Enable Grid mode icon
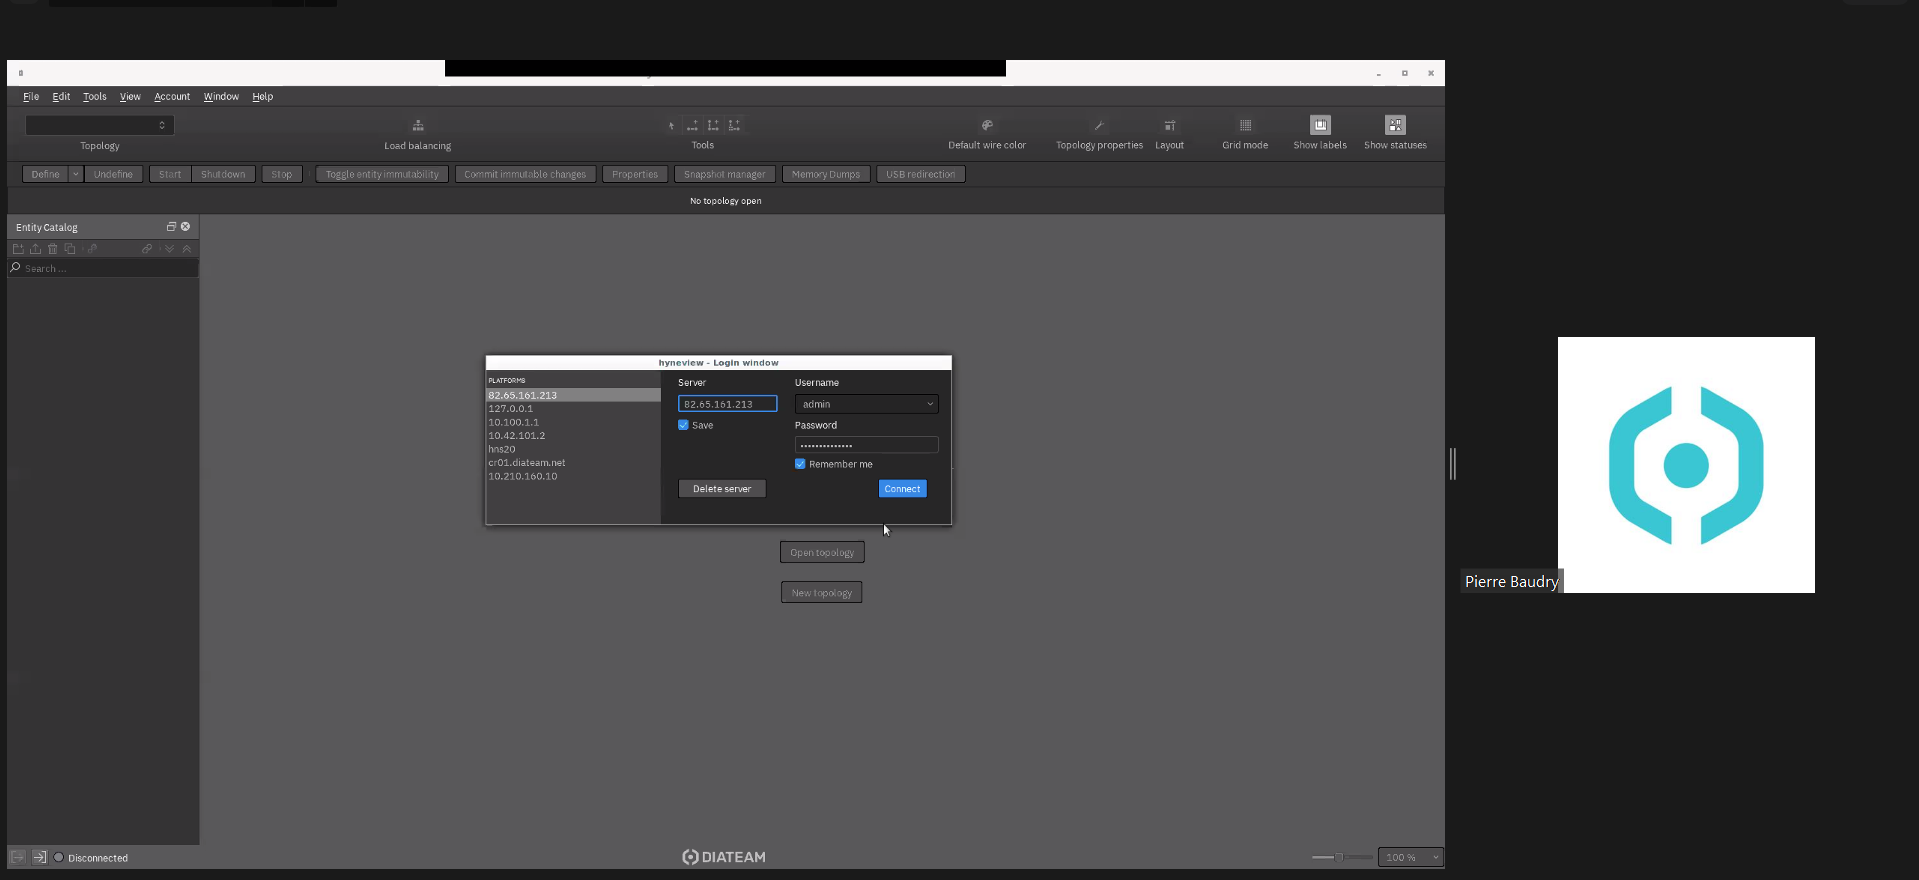Image resolution: width=1919 pixels, height=880 pixels. [x=1245, y=126]
